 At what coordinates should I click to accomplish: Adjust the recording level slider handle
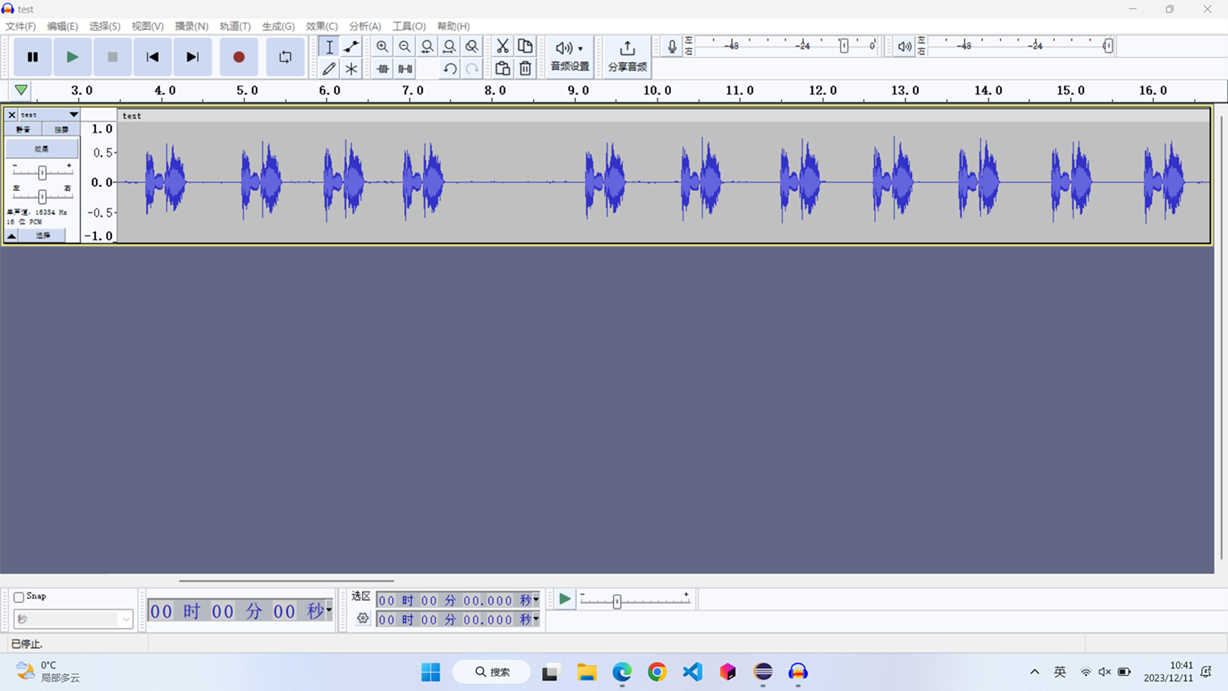coord(844,46)
